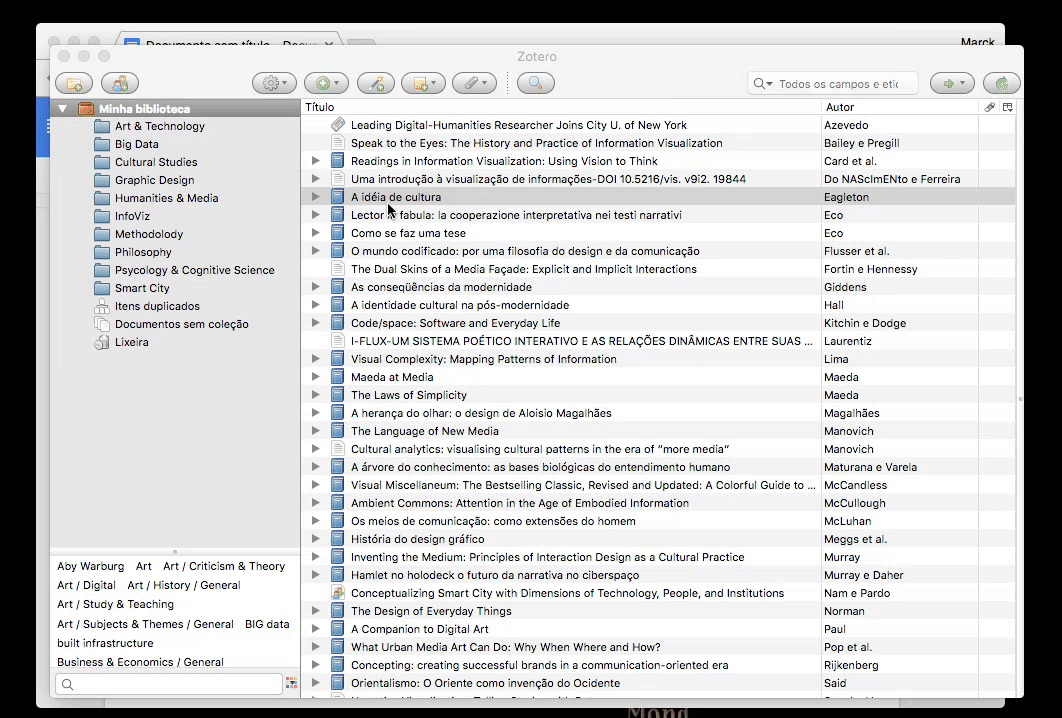This screenshot has height=718, width=1062.
Task: Filter by the built infrastructure tag
Action: click(105, 643)
